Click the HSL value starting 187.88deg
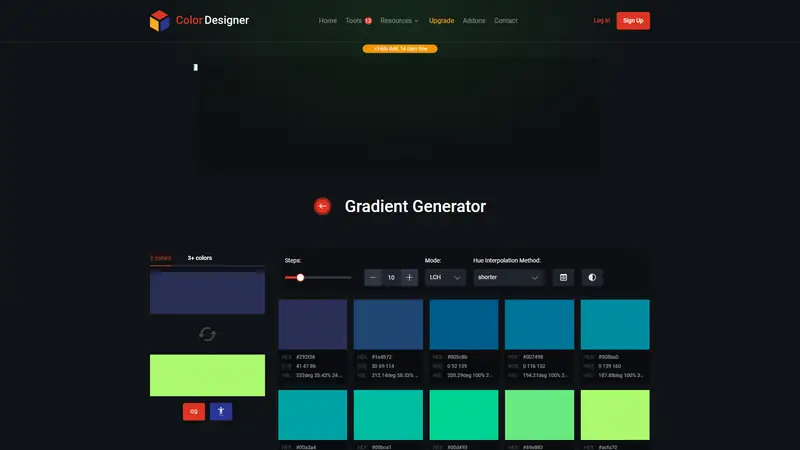 point(621,376)
